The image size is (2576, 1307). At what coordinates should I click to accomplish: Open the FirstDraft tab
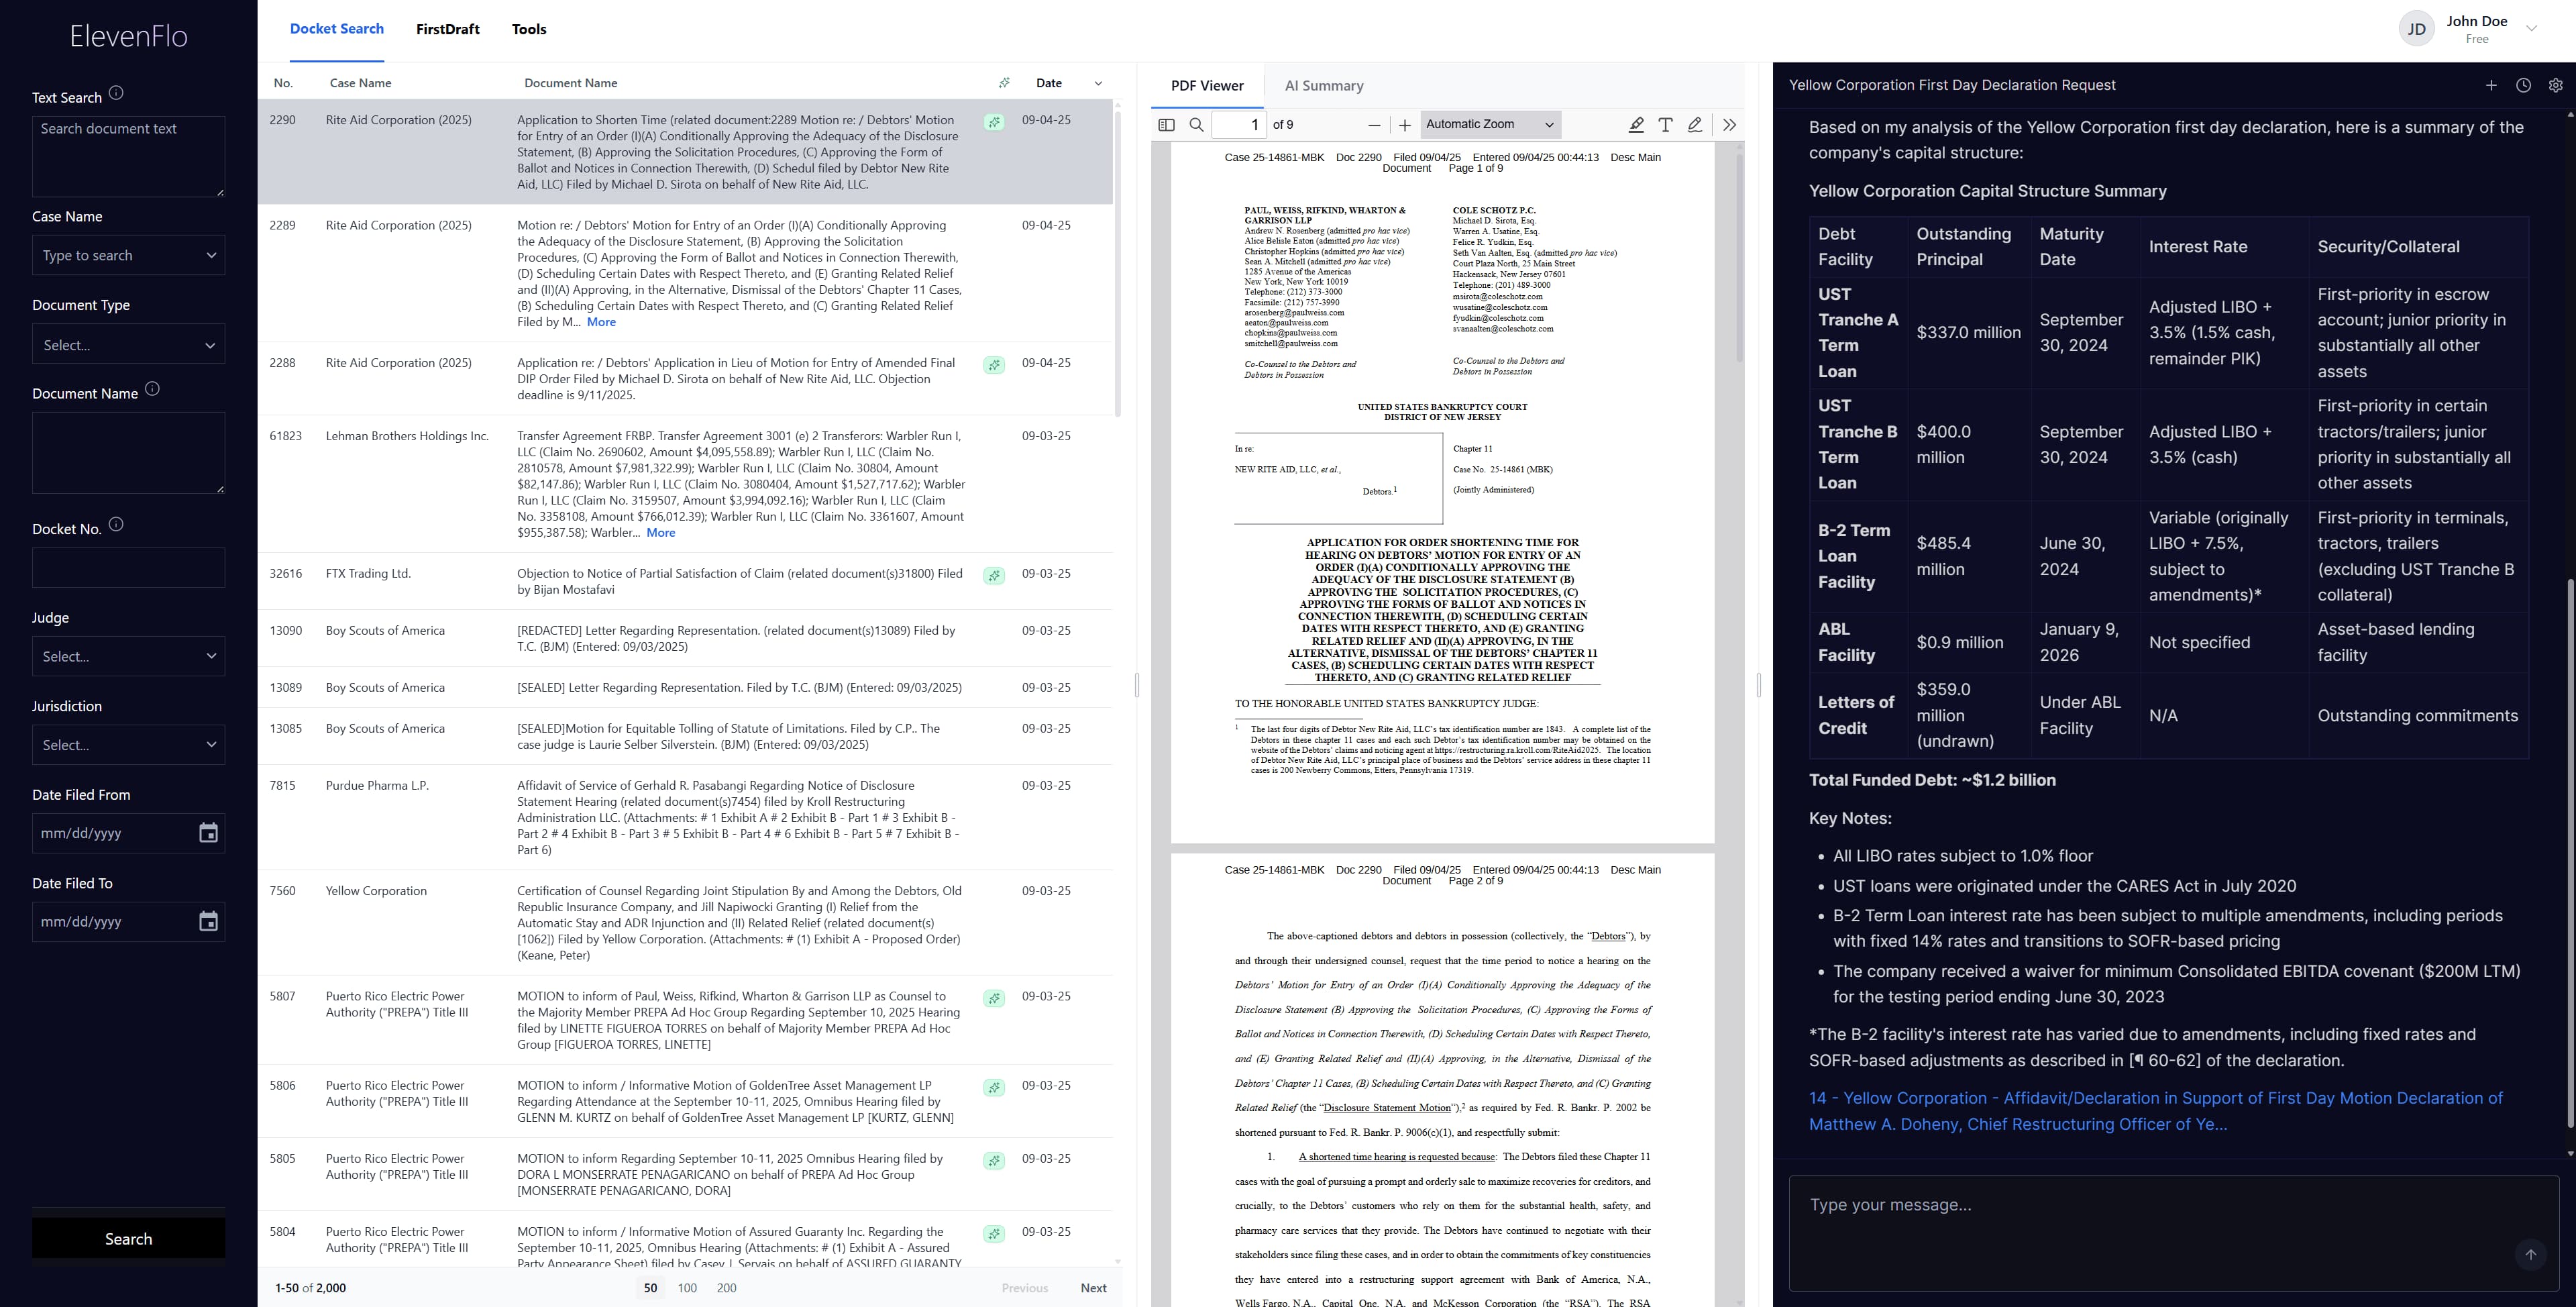[x=447, y=30]
